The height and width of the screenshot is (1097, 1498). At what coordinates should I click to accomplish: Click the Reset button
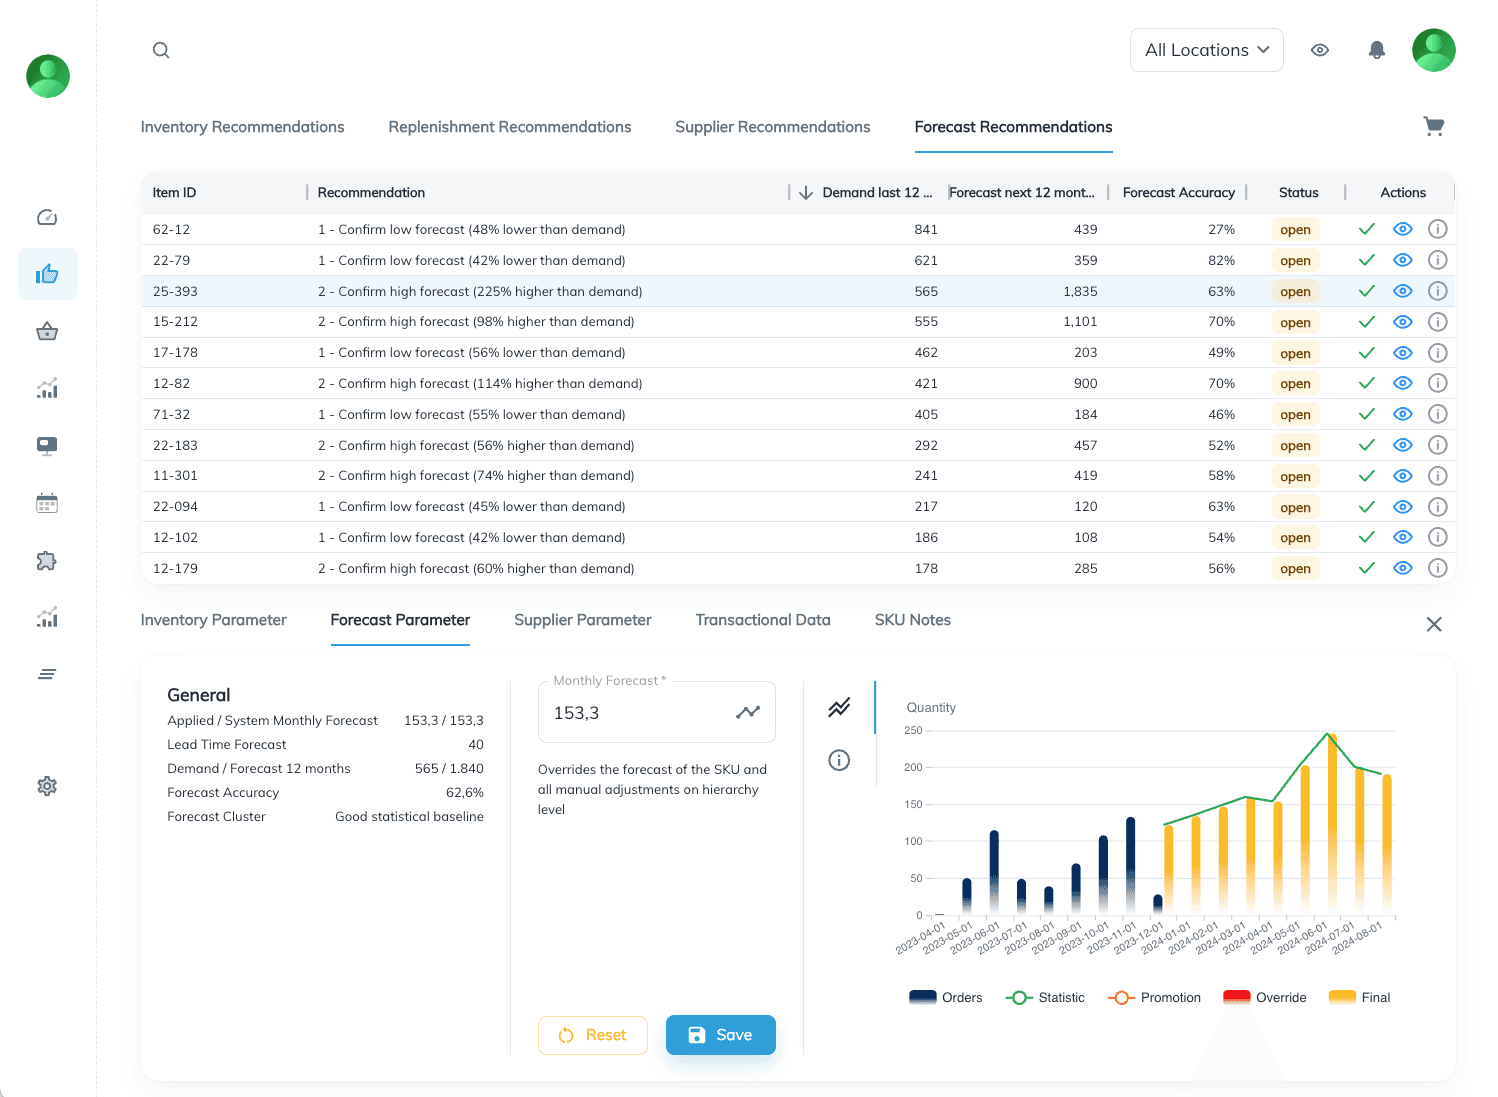(x=592, y=1035)
